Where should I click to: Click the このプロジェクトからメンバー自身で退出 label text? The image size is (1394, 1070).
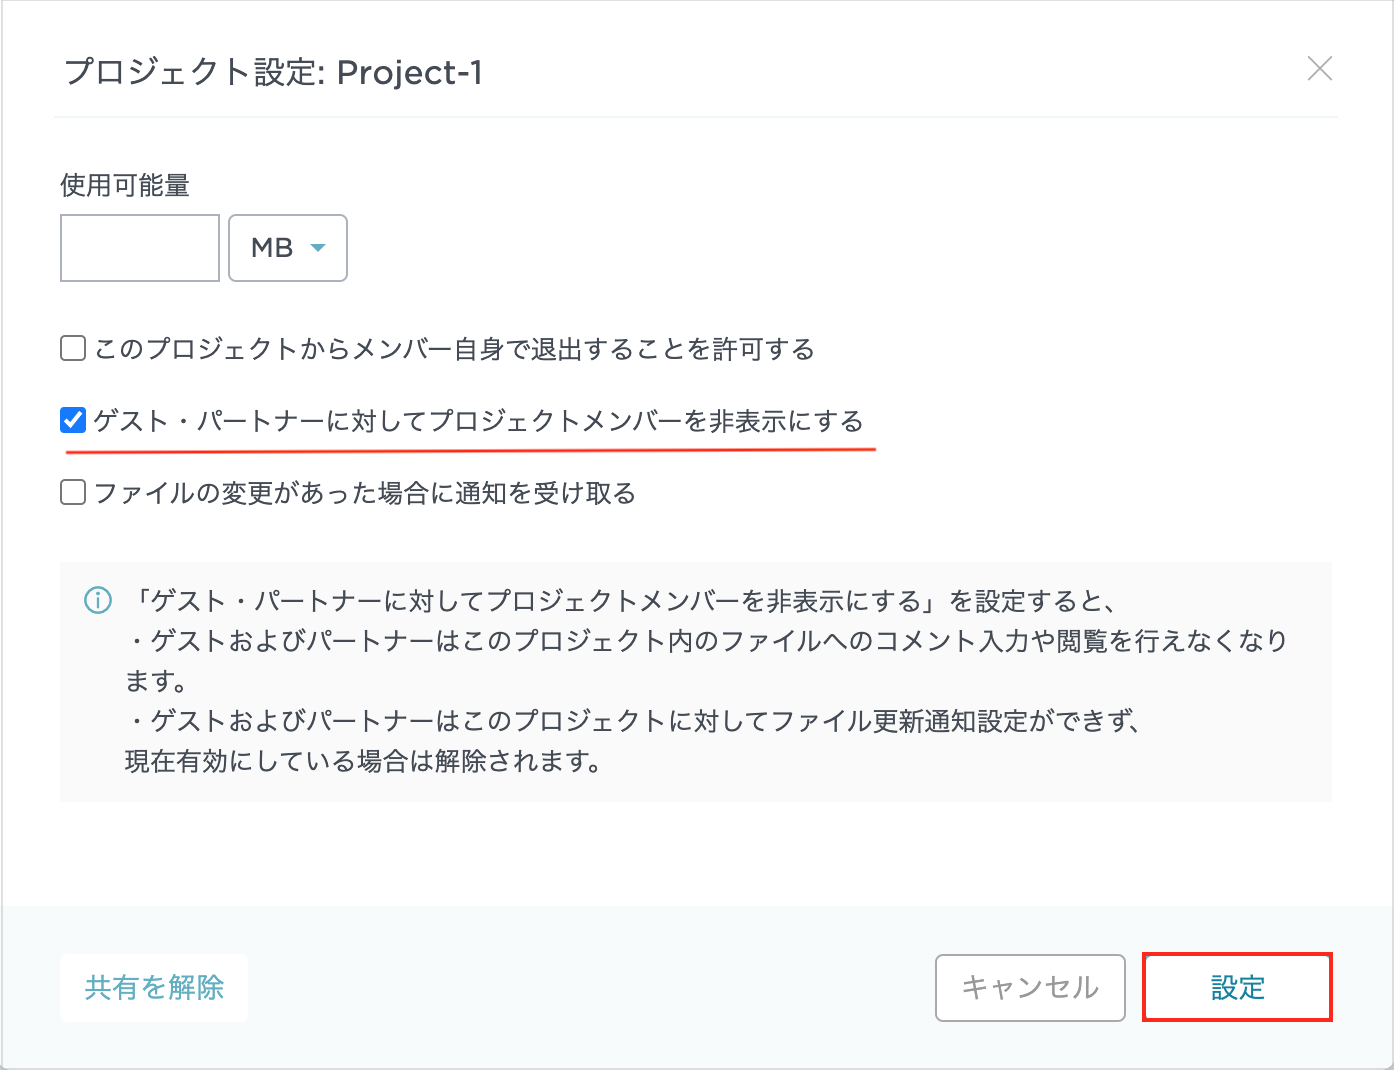pyautogui.click(x=454, y=349)
